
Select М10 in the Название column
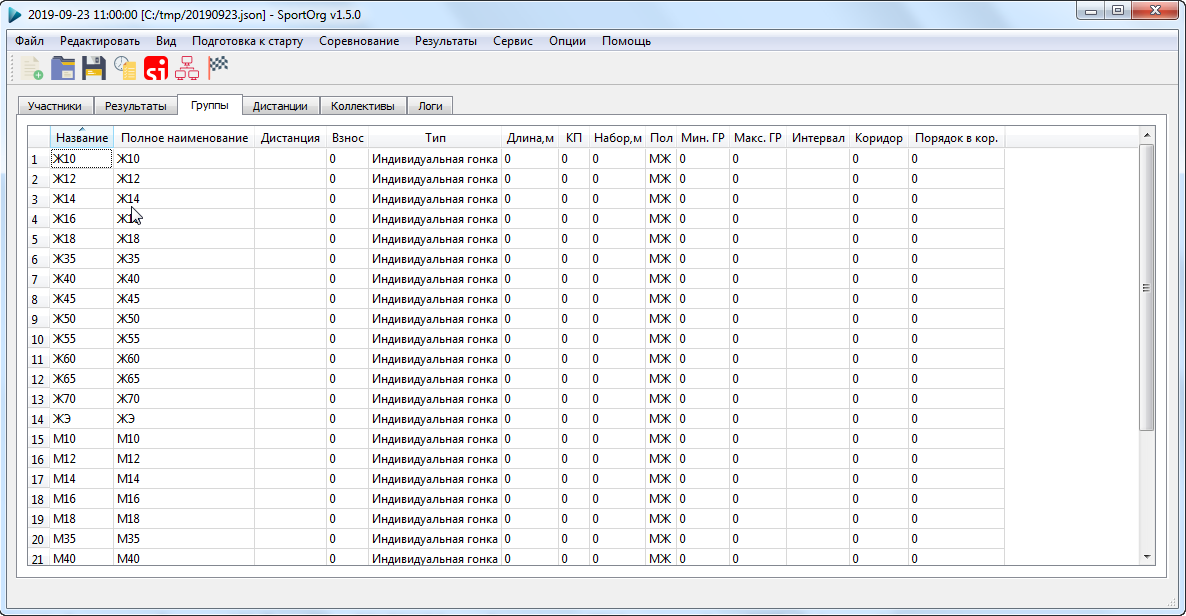pos(82,439)
